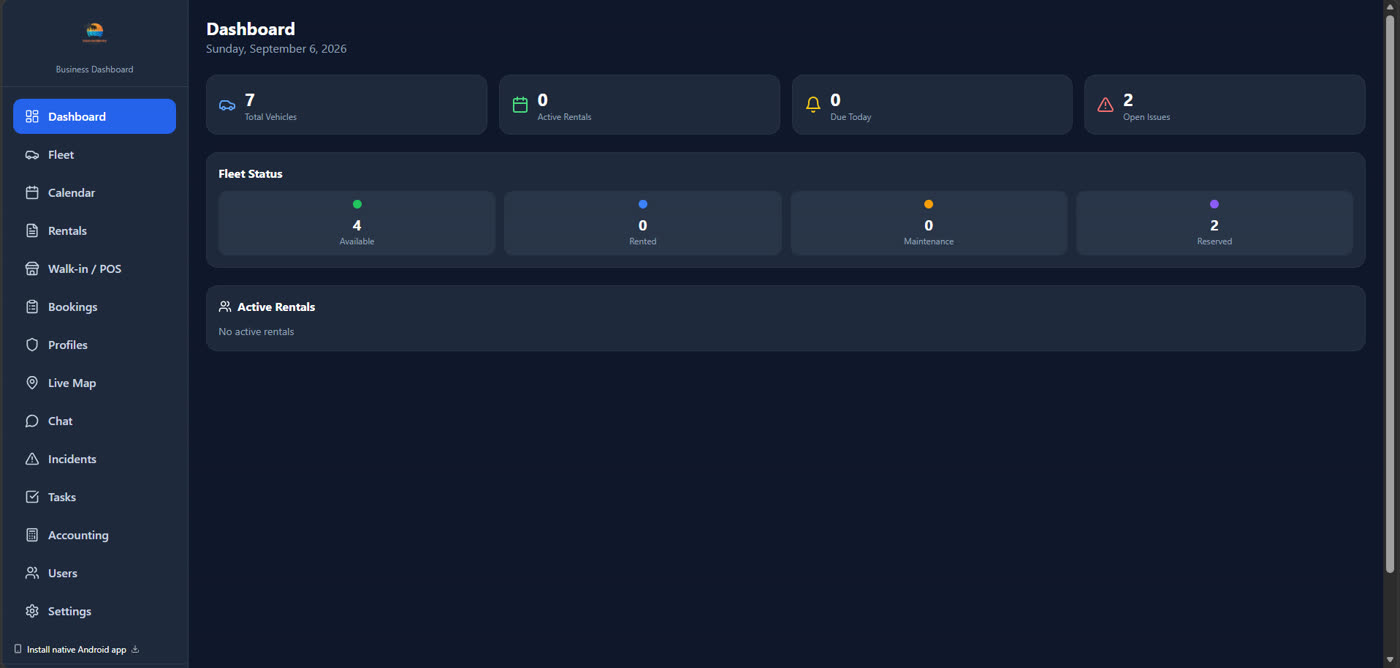Click the page vertical scrollbar thumb
Image resolution: width=1400 pixels, height=668 pixels.
[x=1390, y=294]
